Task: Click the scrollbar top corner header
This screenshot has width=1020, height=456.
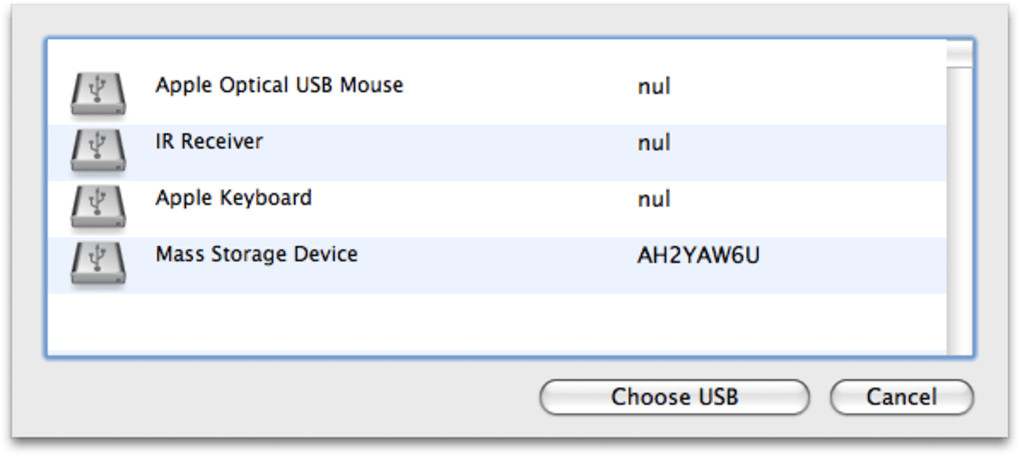Action: click(x=960, y=51)
